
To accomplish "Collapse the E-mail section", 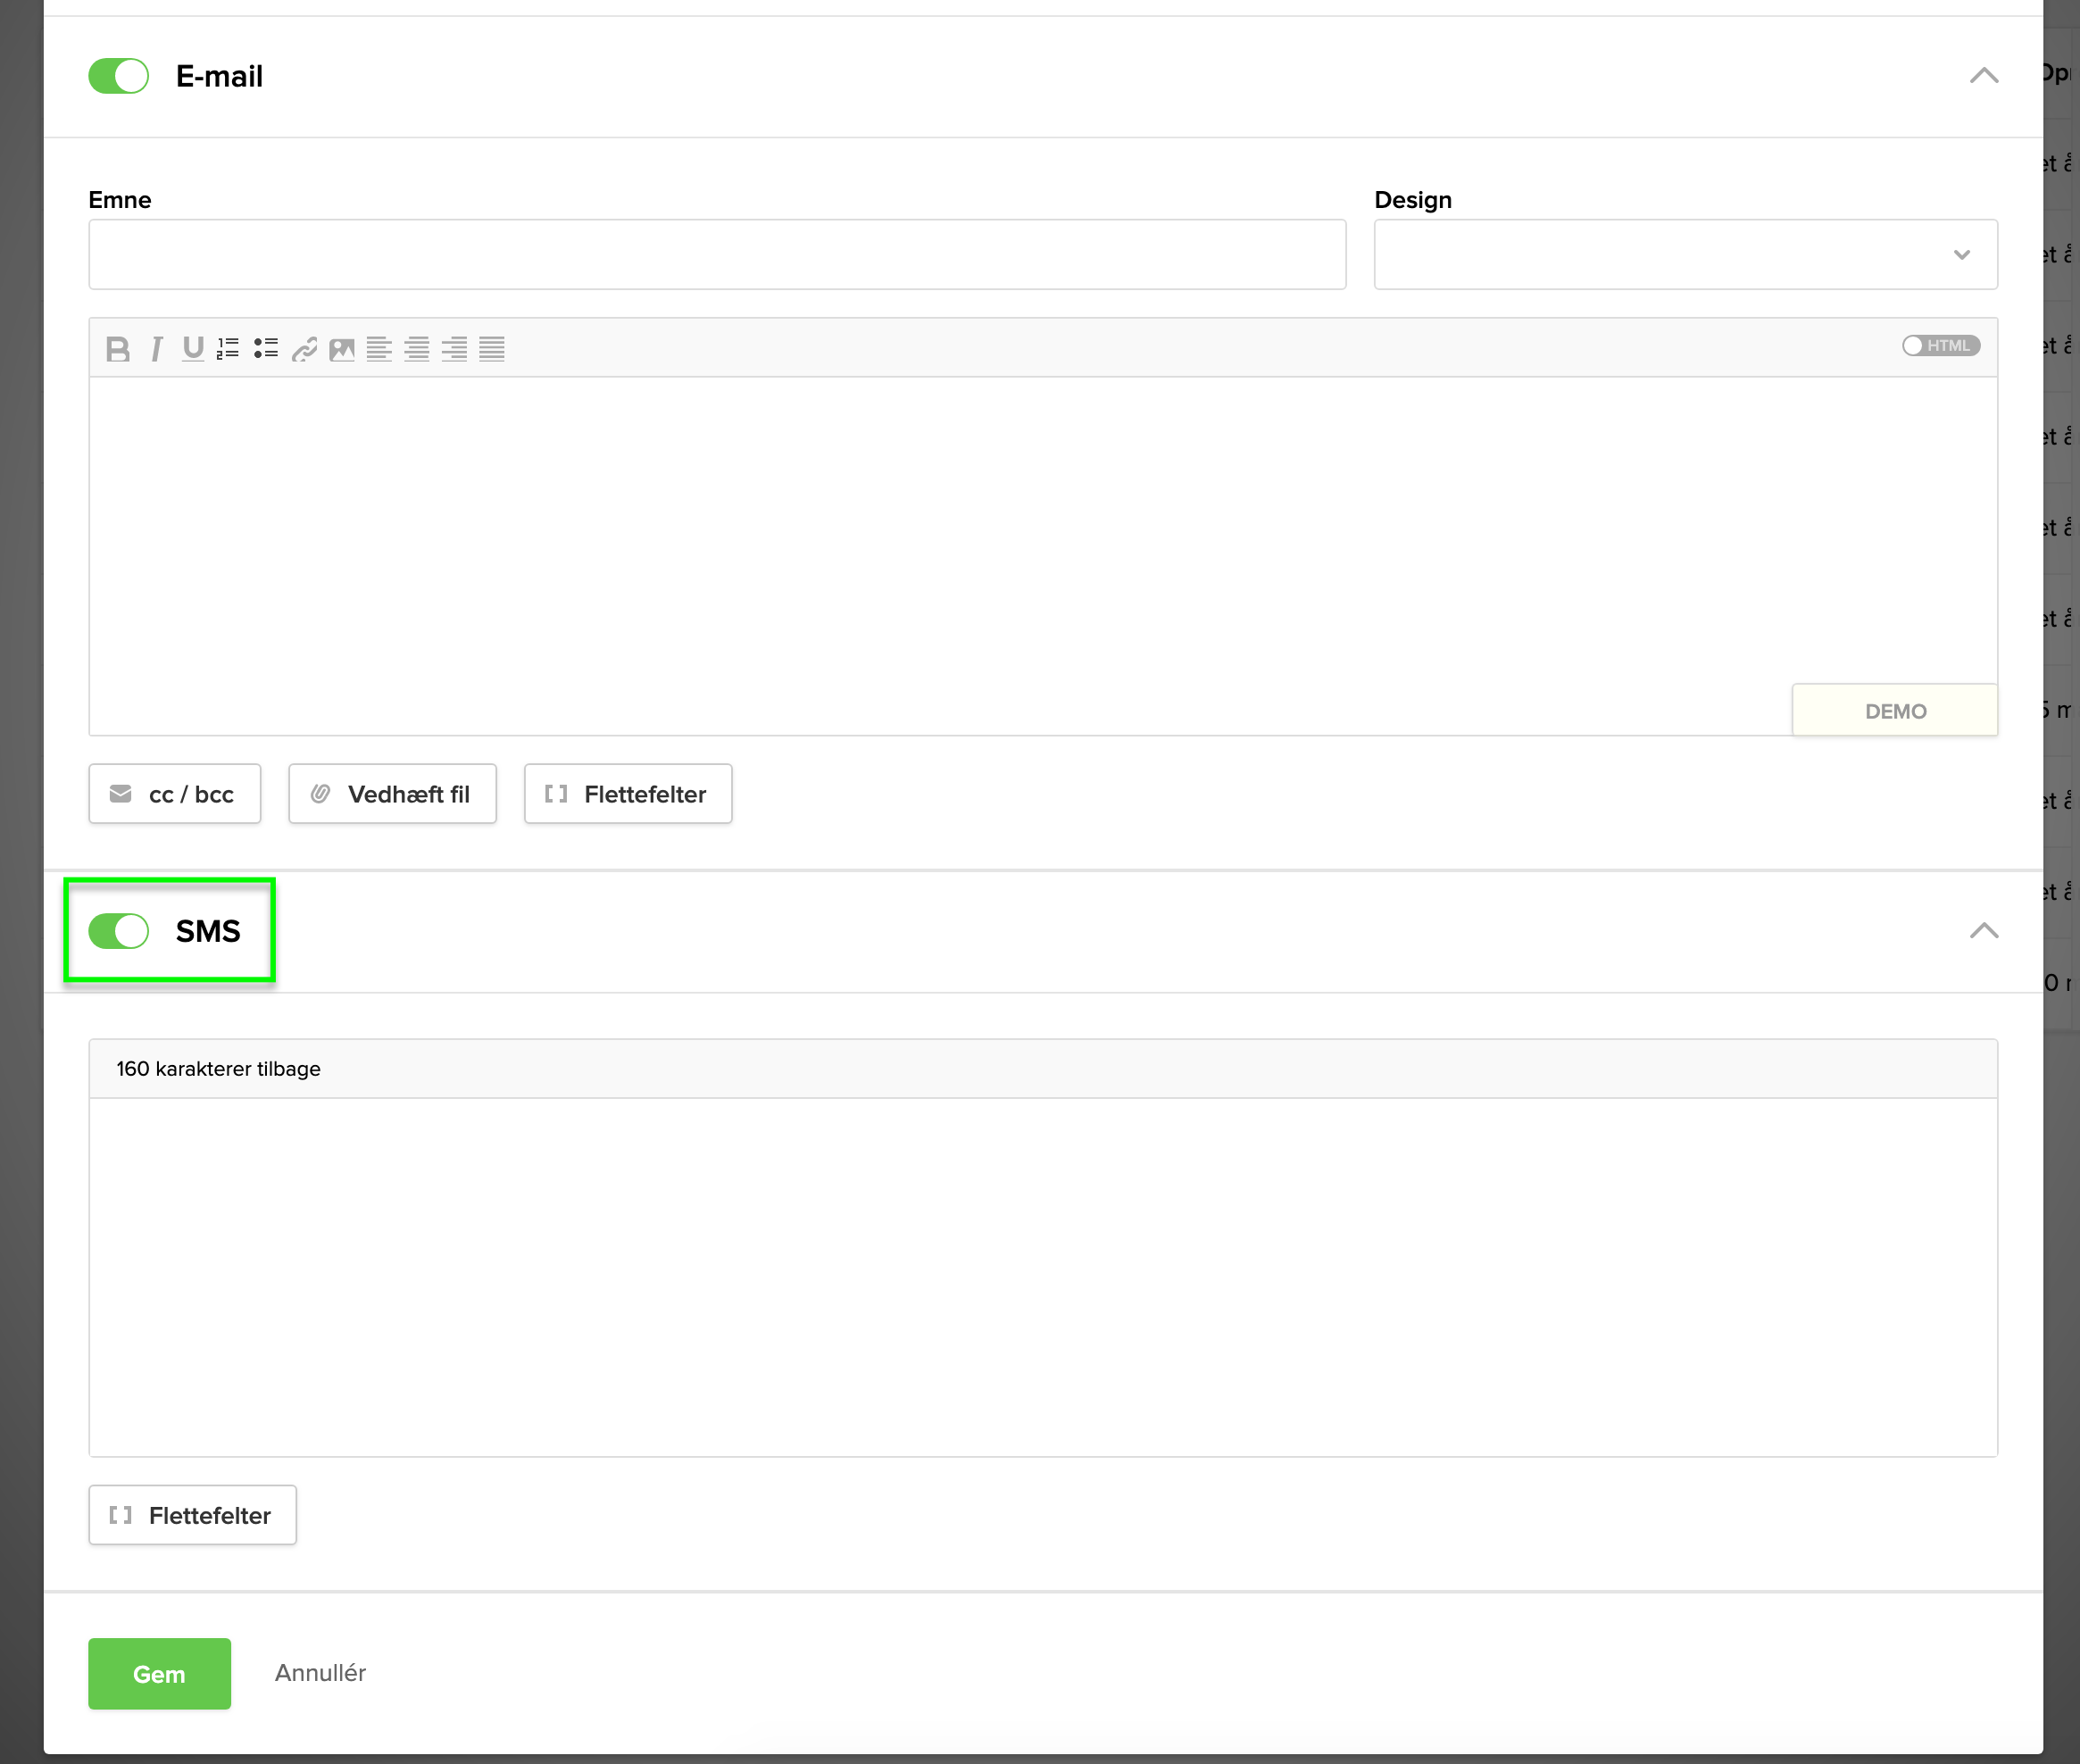I will 1983,76.
